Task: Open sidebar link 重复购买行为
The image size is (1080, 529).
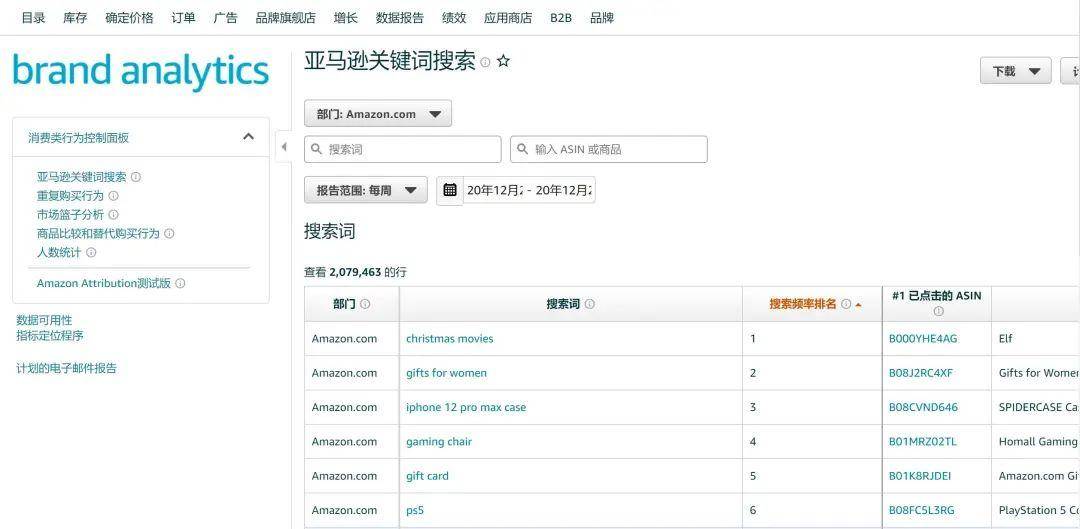Action: tap(70, 196)
